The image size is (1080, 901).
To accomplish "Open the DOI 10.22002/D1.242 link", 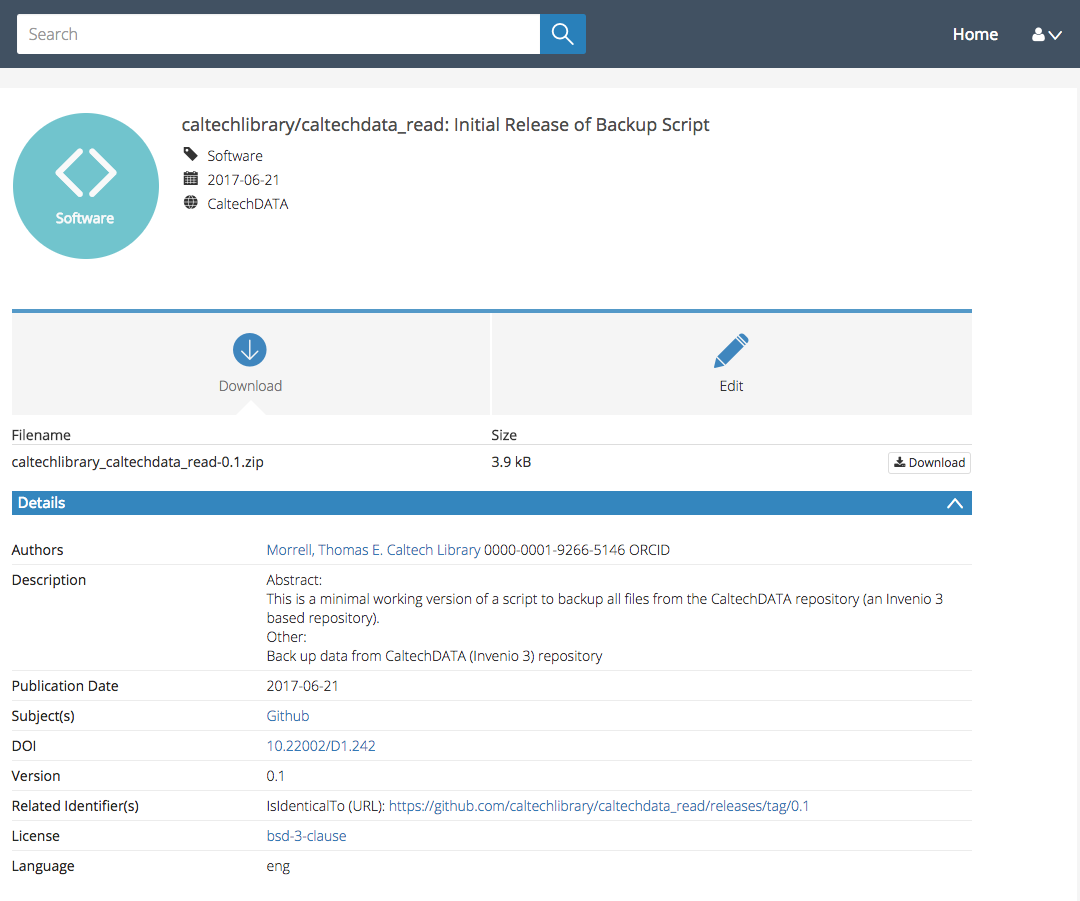I will 321,746.
